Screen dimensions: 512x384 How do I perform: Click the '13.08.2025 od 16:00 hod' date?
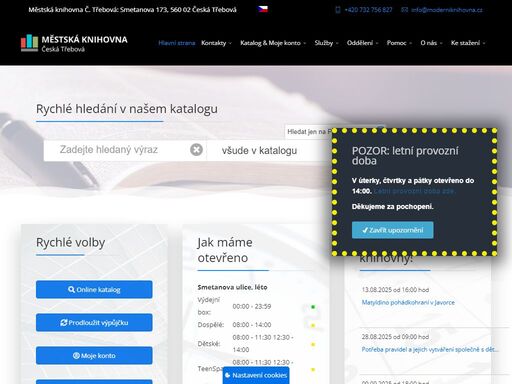pos(395,290)
